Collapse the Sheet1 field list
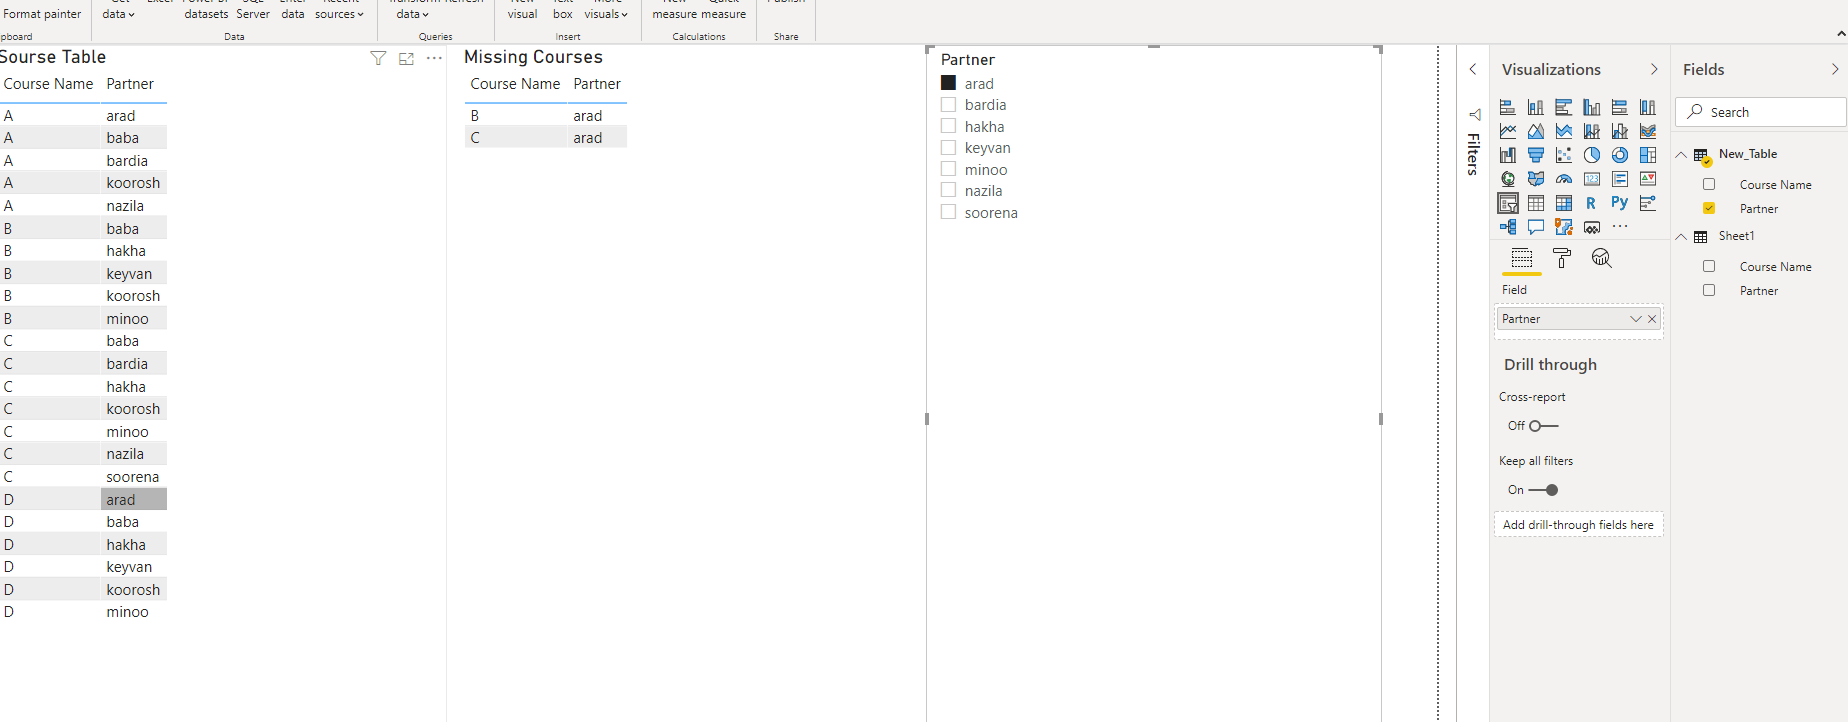Screen dimensions: 1848x722 click(x=1681, y=237)
